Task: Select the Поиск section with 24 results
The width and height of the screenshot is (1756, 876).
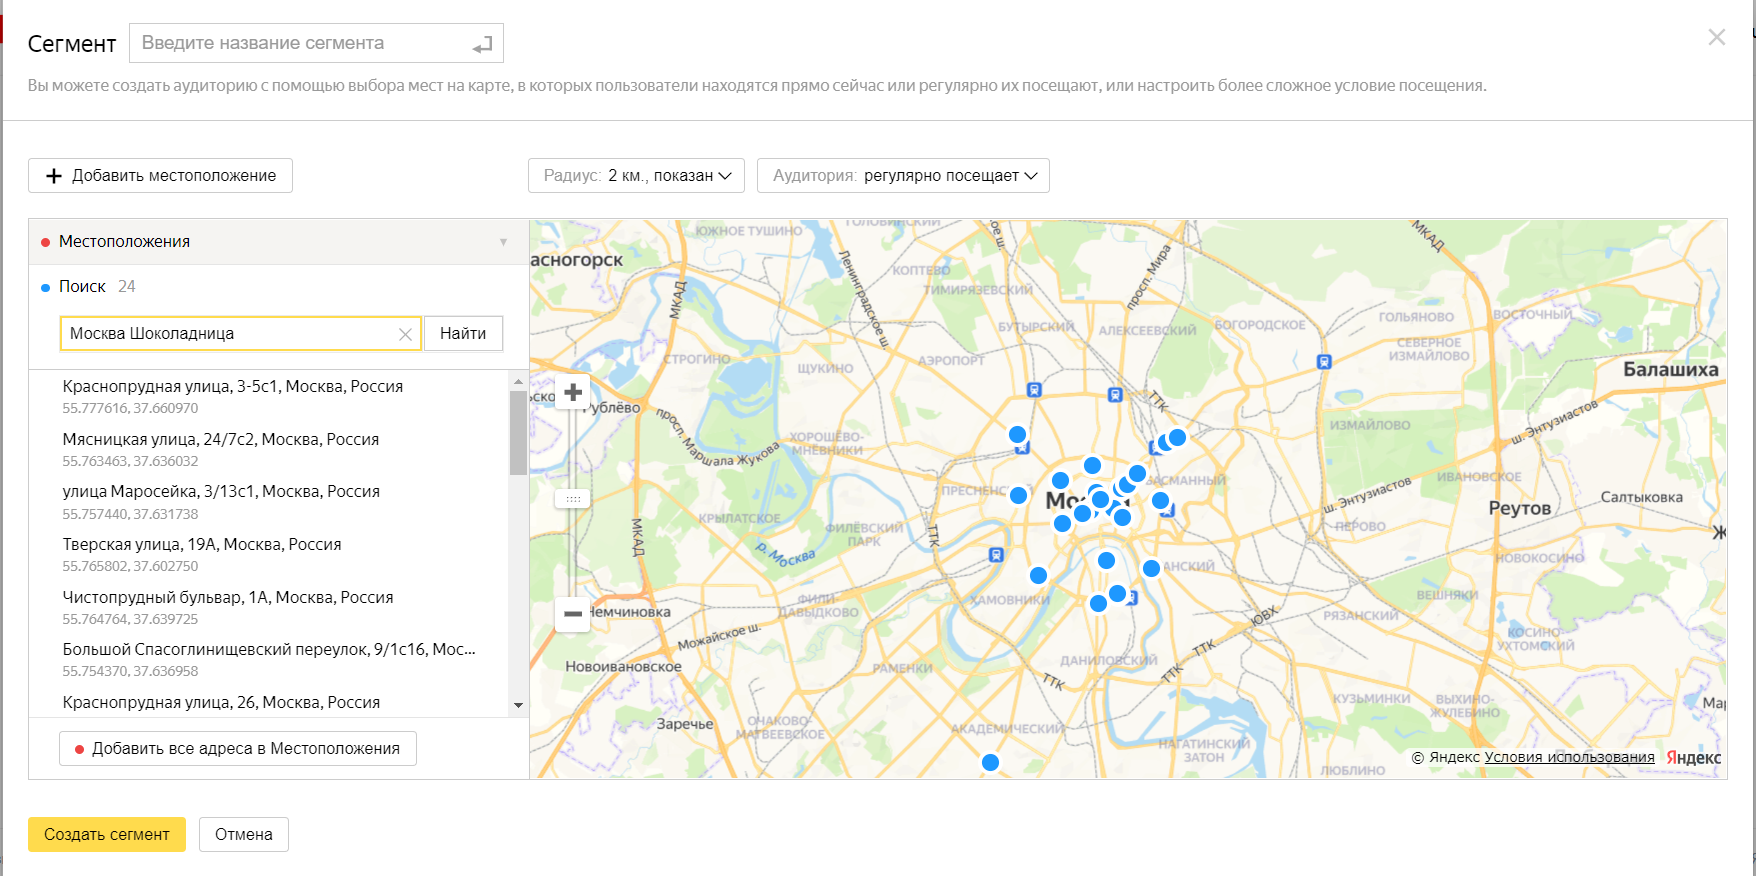Action: tap(83, 287)
